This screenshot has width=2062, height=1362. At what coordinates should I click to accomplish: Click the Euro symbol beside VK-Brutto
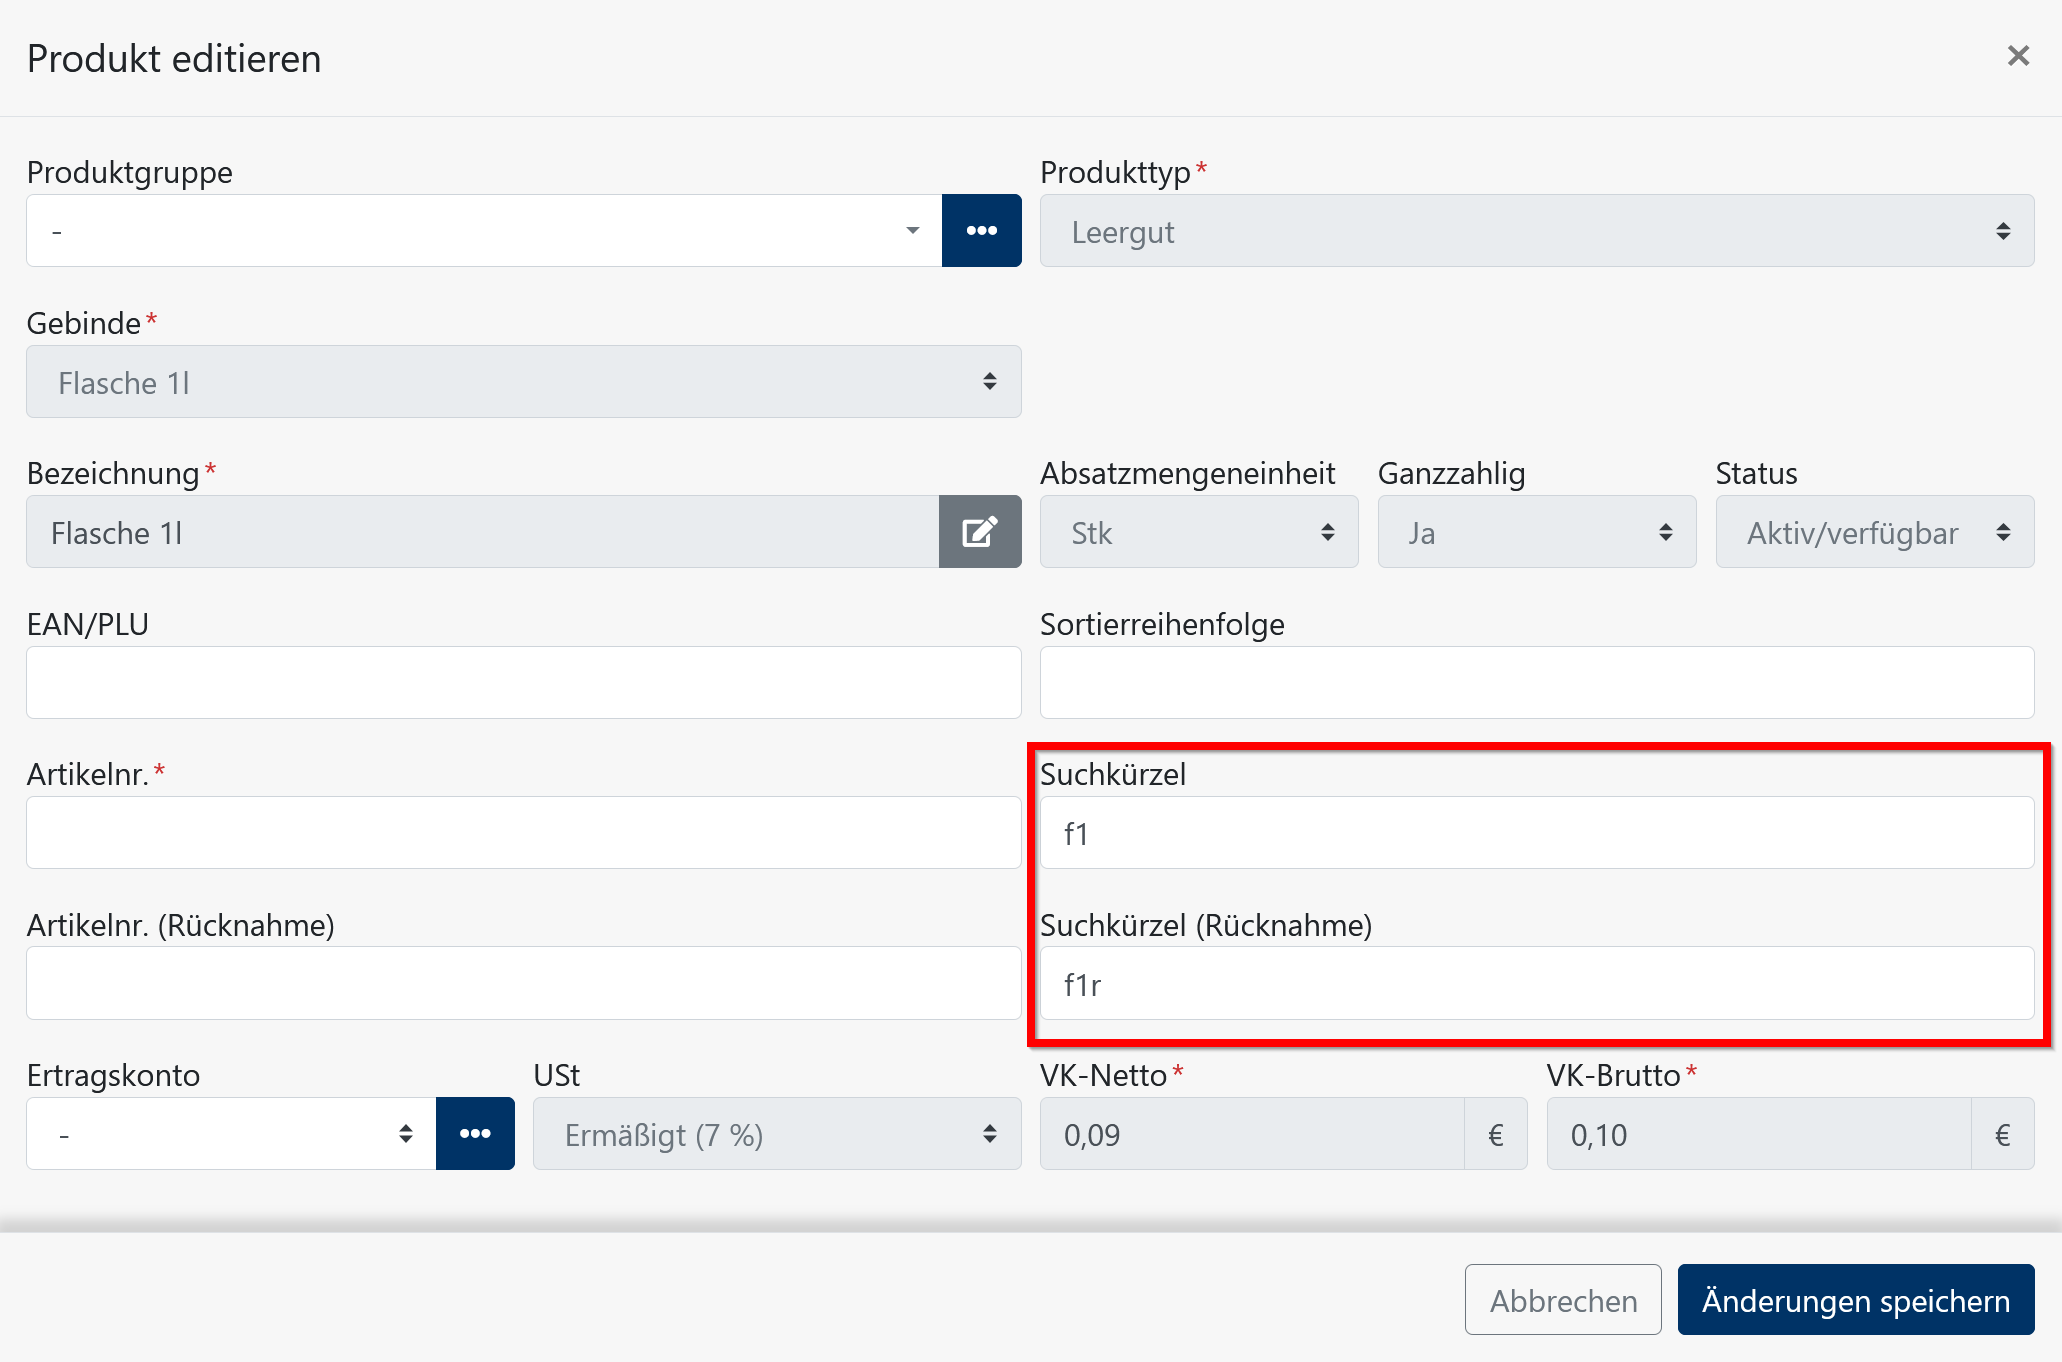[2003, 1134]
